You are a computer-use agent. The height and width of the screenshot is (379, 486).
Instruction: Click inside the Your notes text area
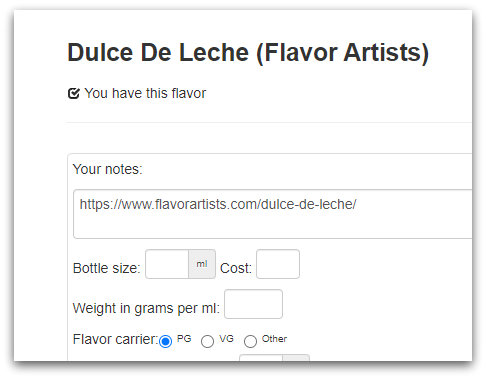pyautogui.click(x=272, y=214)
